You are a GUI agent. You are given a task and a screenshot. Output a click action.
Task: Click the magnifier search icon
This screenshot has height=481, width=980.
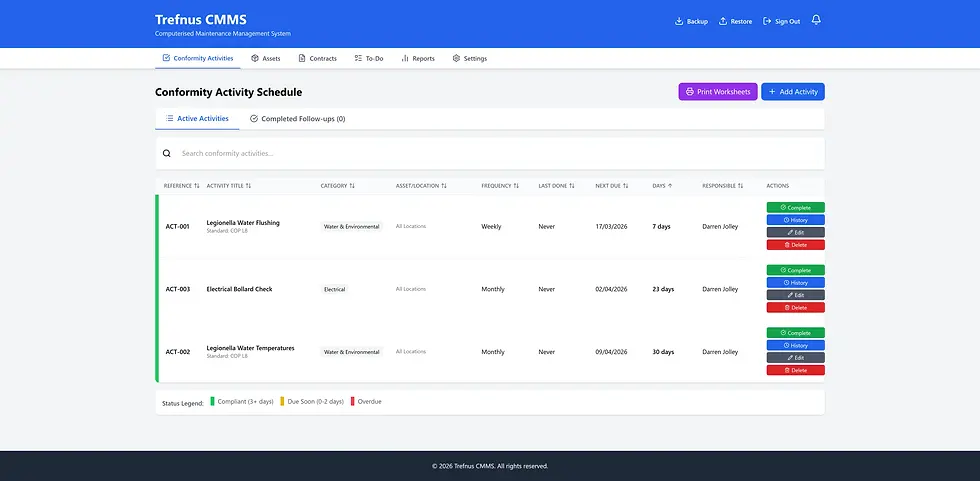(166, 153)
